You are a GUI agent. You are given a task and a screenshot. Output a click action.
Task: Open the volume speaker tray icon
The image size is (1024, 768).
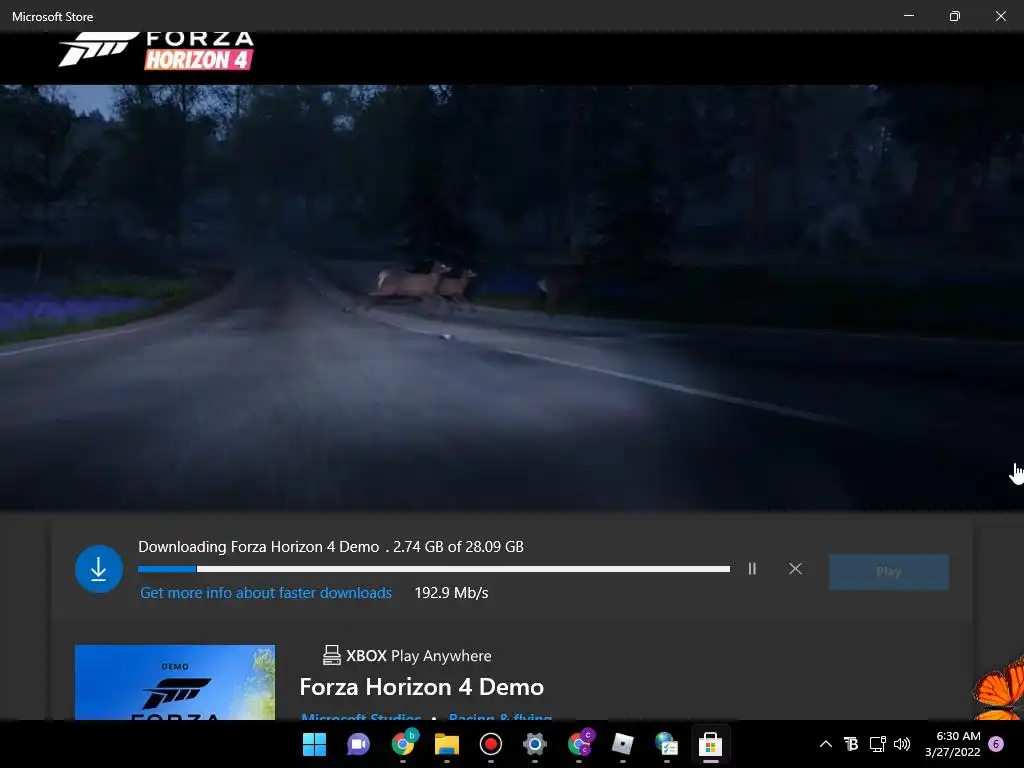(x=902, y=744)
